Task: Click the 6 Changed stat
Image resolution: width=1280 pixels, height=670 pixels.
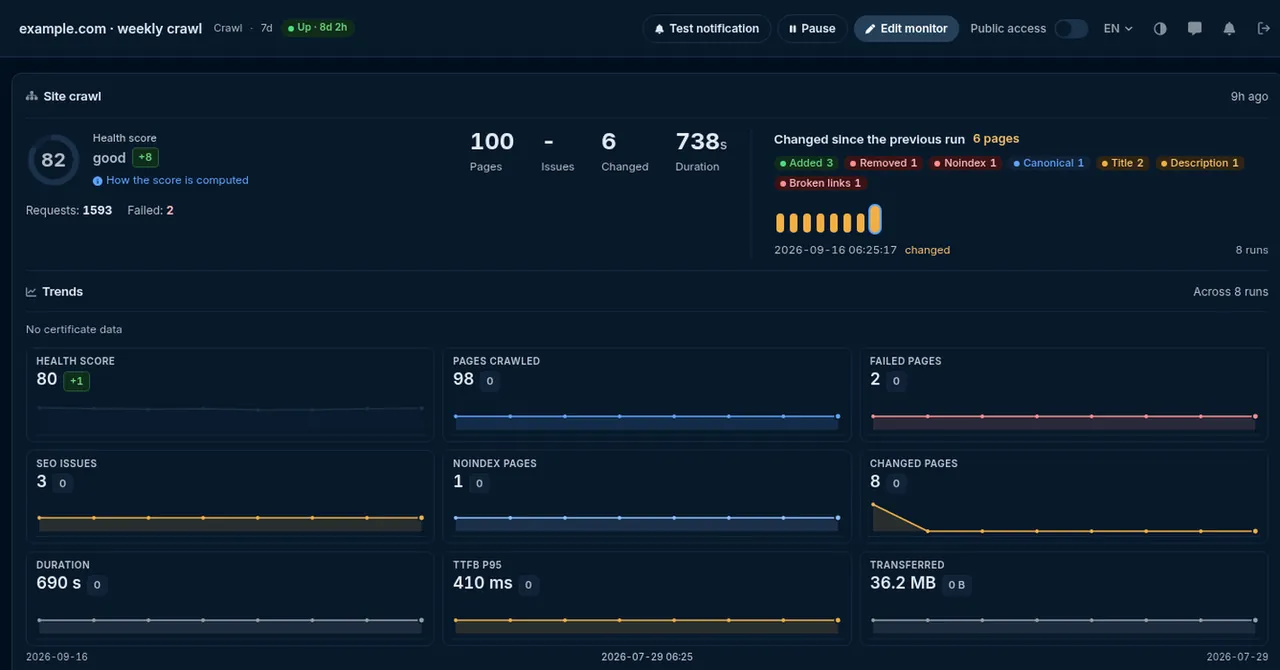Action: pos(625,151)
